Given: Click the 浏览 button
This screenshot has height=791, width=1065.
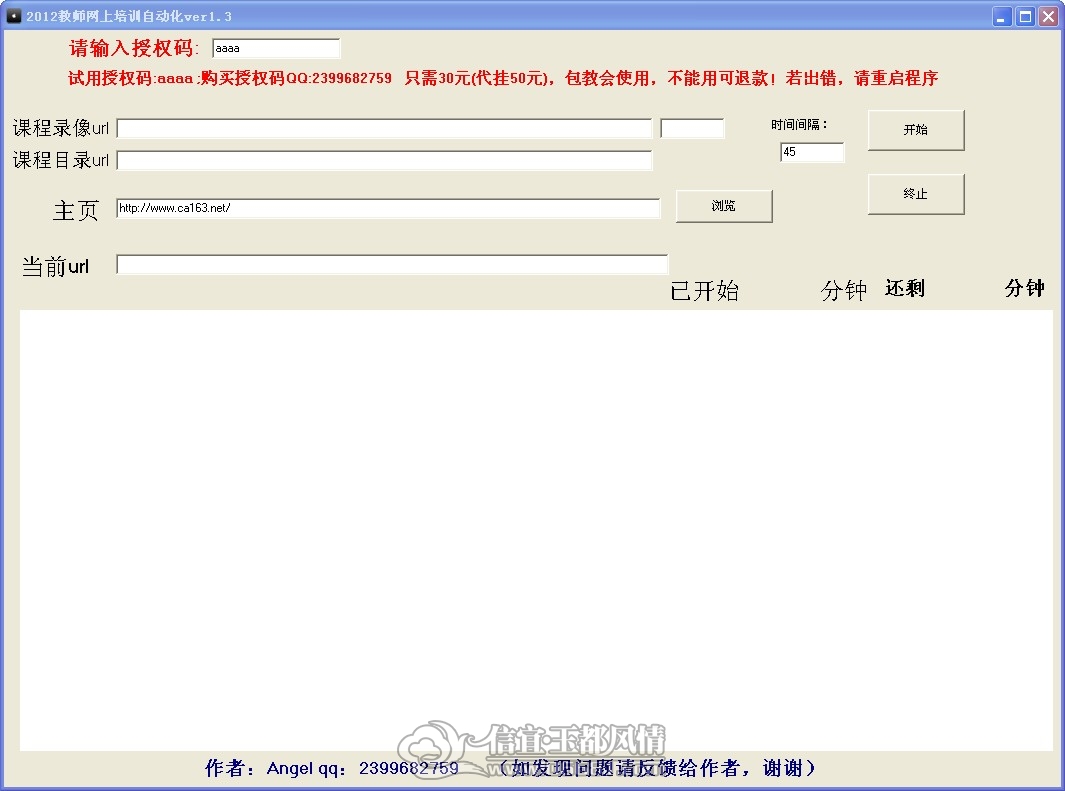Looking at the screenshot, I should coord(724,206).
